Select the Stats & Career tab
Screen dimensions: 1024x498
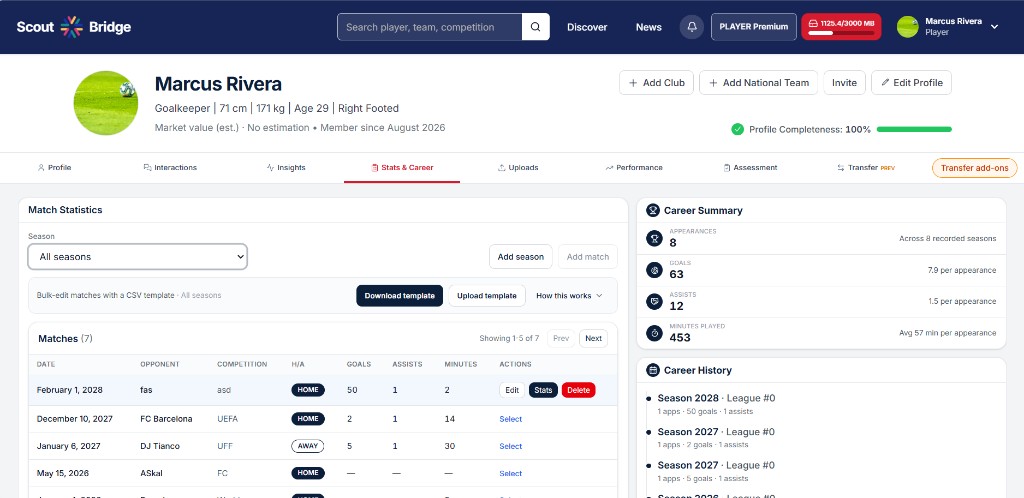[x=402, y=168]
